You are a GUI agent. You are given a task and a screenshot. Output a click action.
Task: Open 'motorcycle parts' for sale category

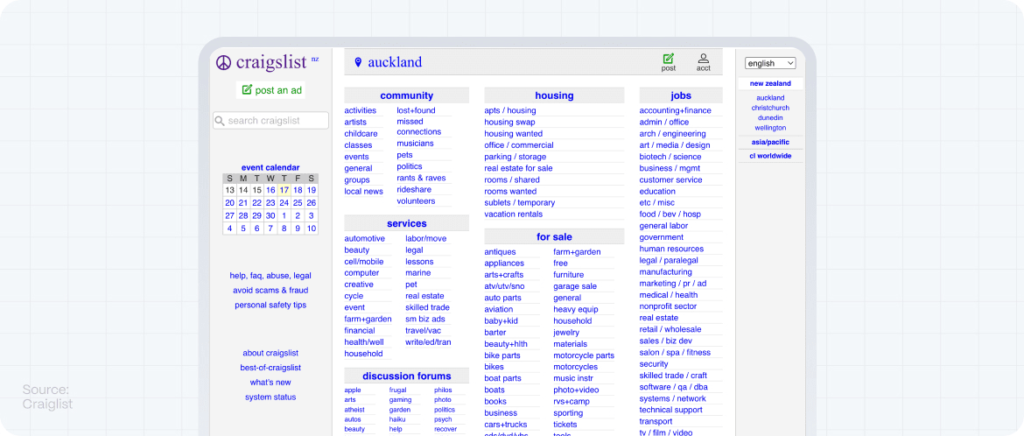[584, 356]
